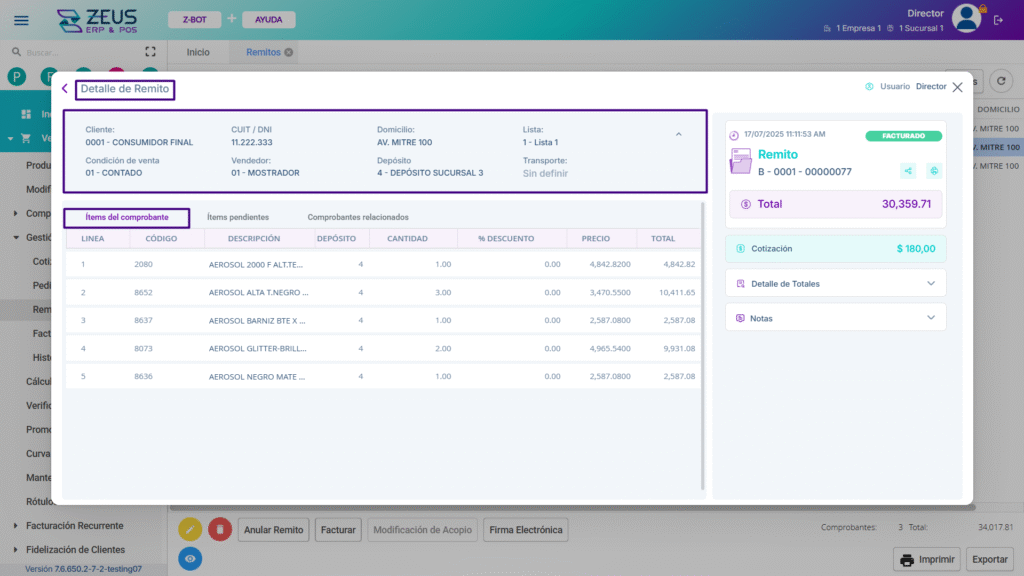
Task: Click the logout icon
Action: point(998,20)
